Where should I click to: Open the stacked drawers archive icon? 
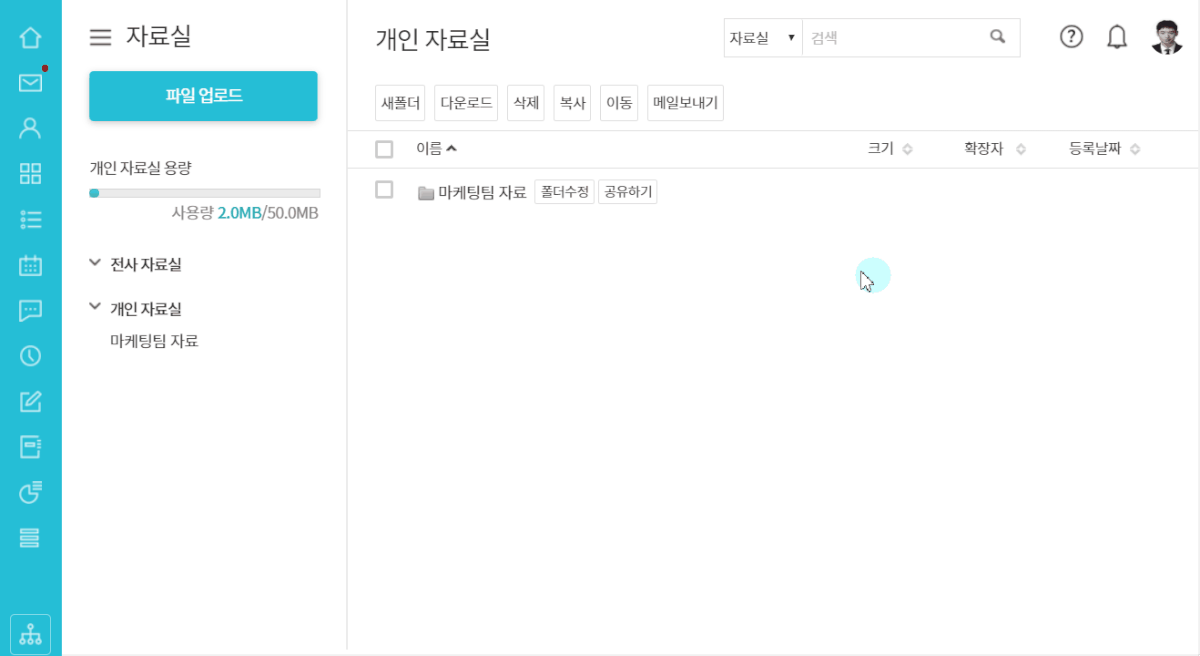pos(30,538)
